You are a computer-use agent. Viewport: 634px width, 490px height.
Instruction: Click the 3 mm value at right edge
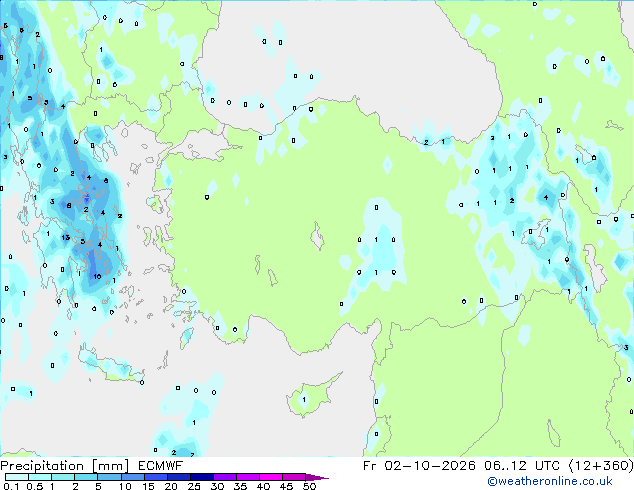click(x=626, y=348)
